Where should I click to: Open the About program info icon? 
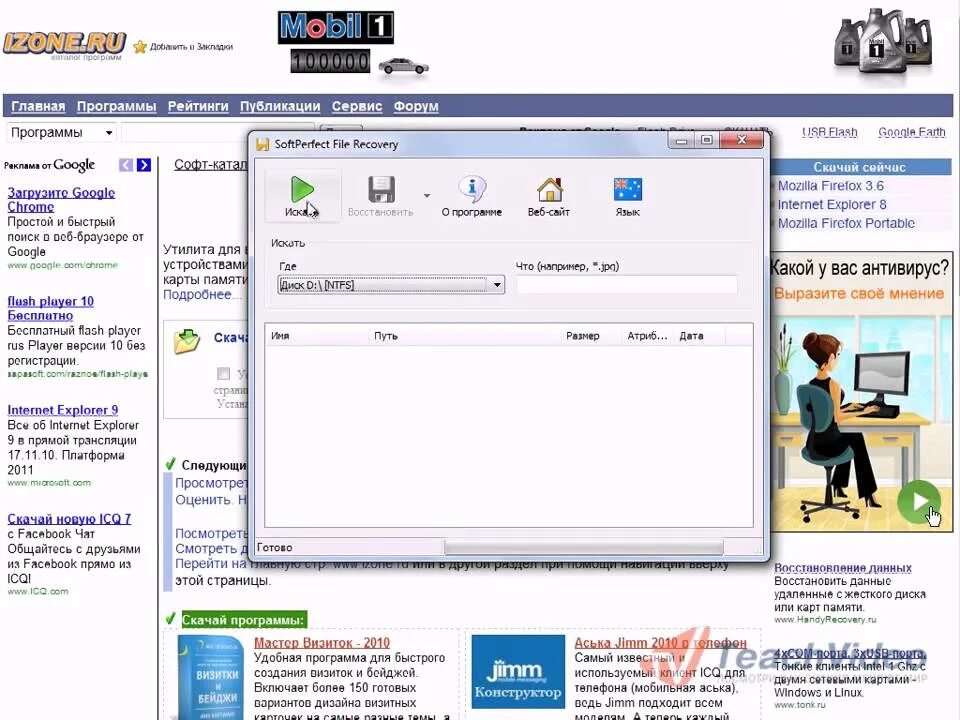pos(471,189)
